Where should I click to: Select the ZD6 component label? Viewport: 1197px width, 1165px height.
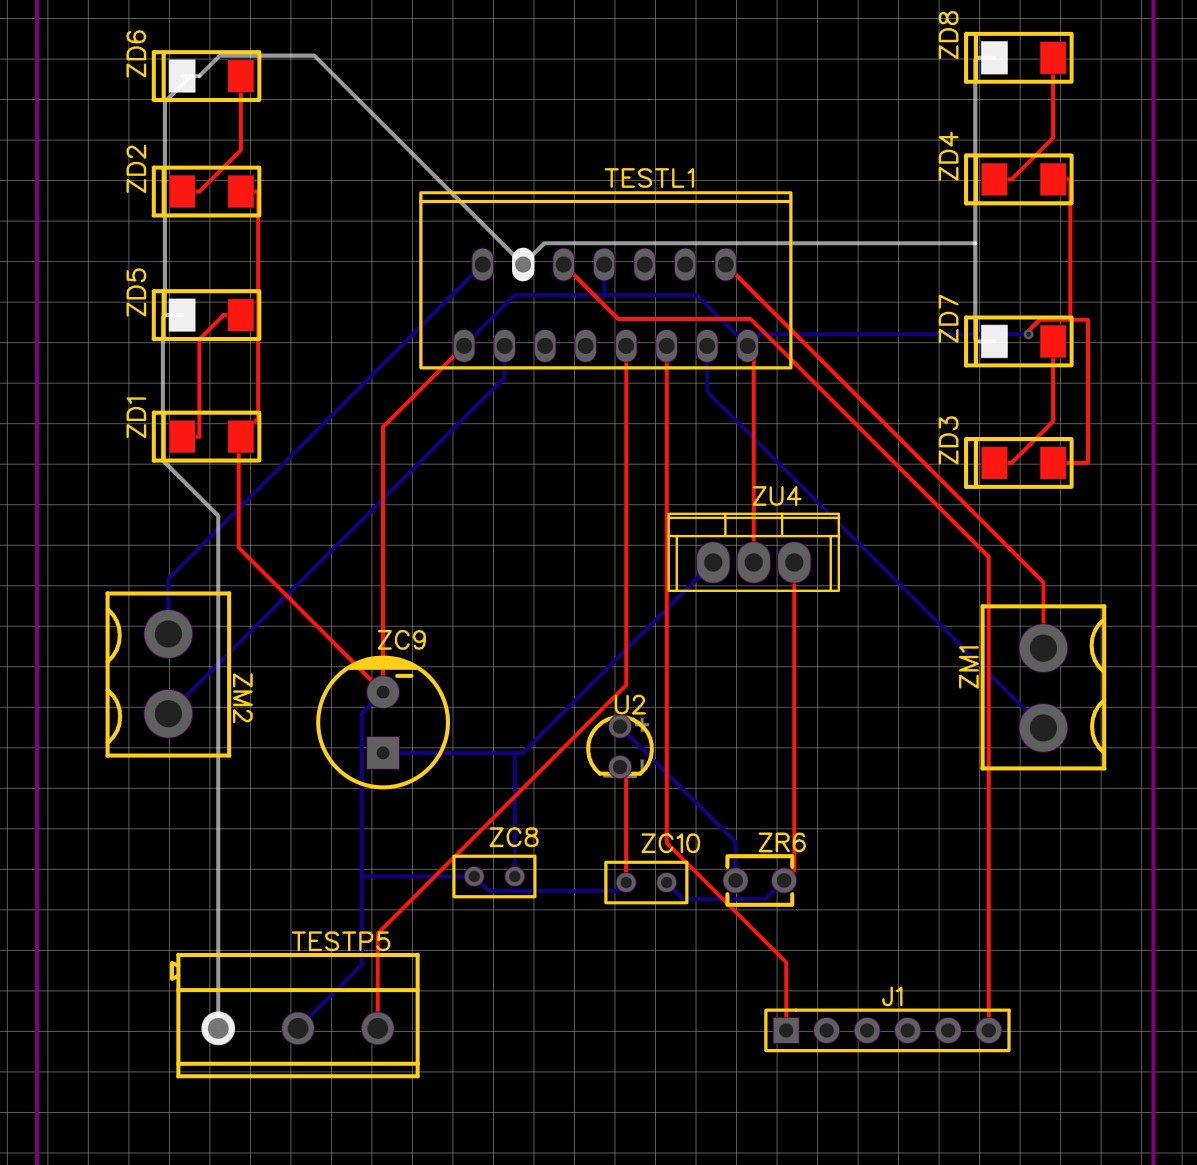[x=136, y=54]
